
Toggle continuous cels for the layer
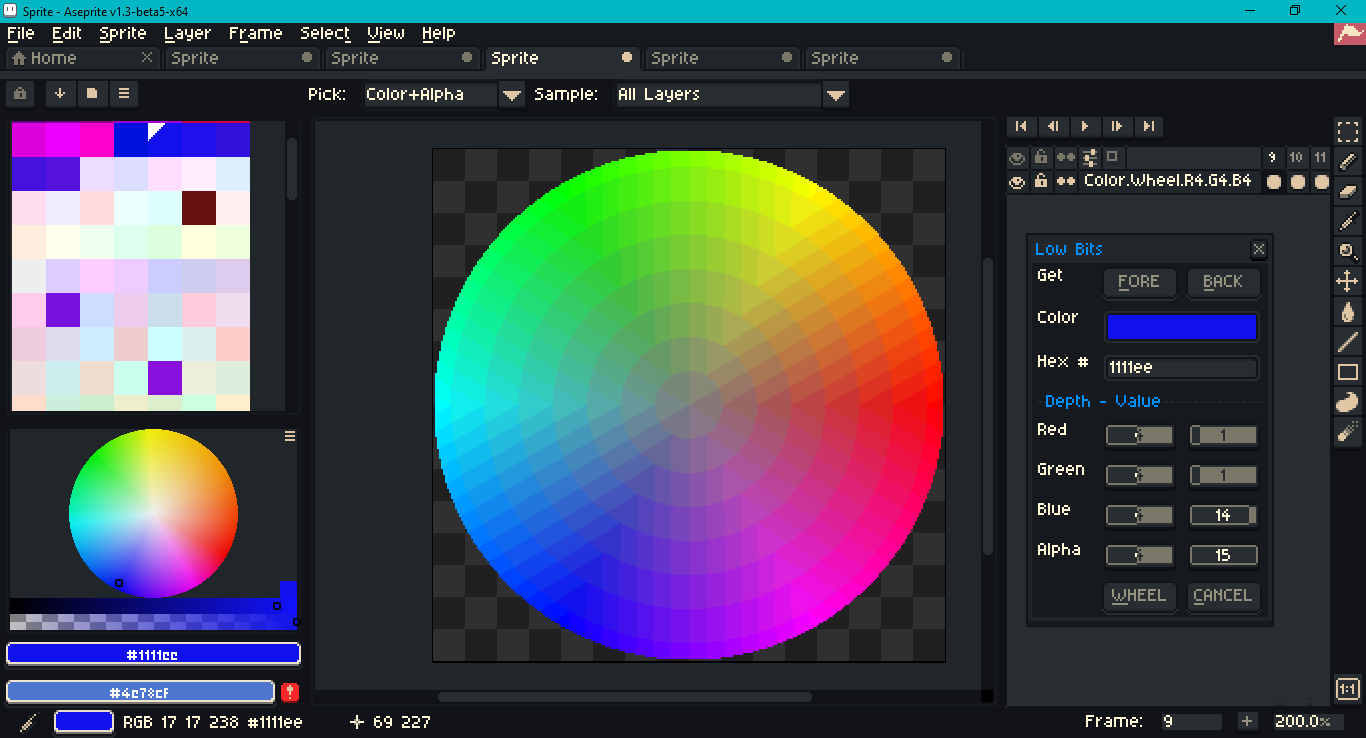(x=1065, y=181)
